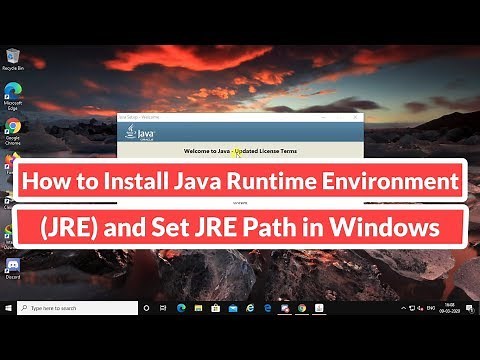Screen dimensions: 480x360
Task: Switch to the Java installer taskbar icon
Action: click(319, 308)
